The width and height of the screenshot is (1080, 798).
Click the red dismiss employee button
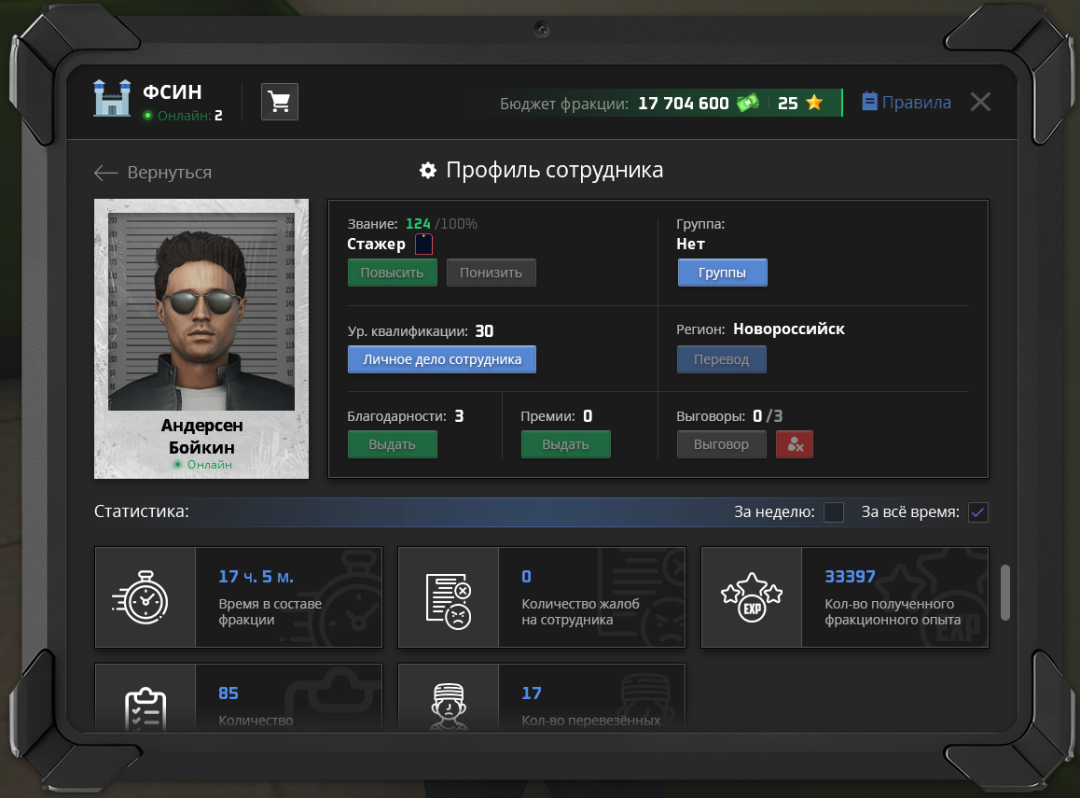pos(794,444)
